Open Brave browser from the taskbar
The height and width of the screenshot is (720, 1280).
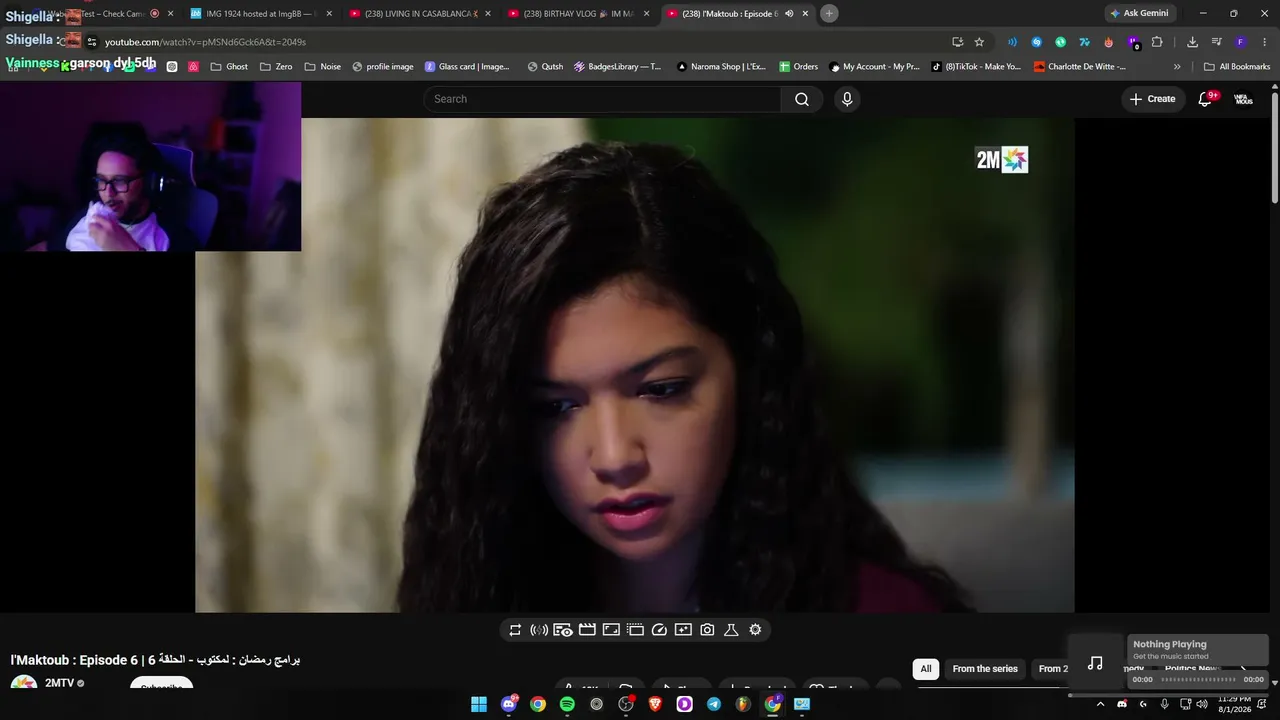click(x=655, y=704)
